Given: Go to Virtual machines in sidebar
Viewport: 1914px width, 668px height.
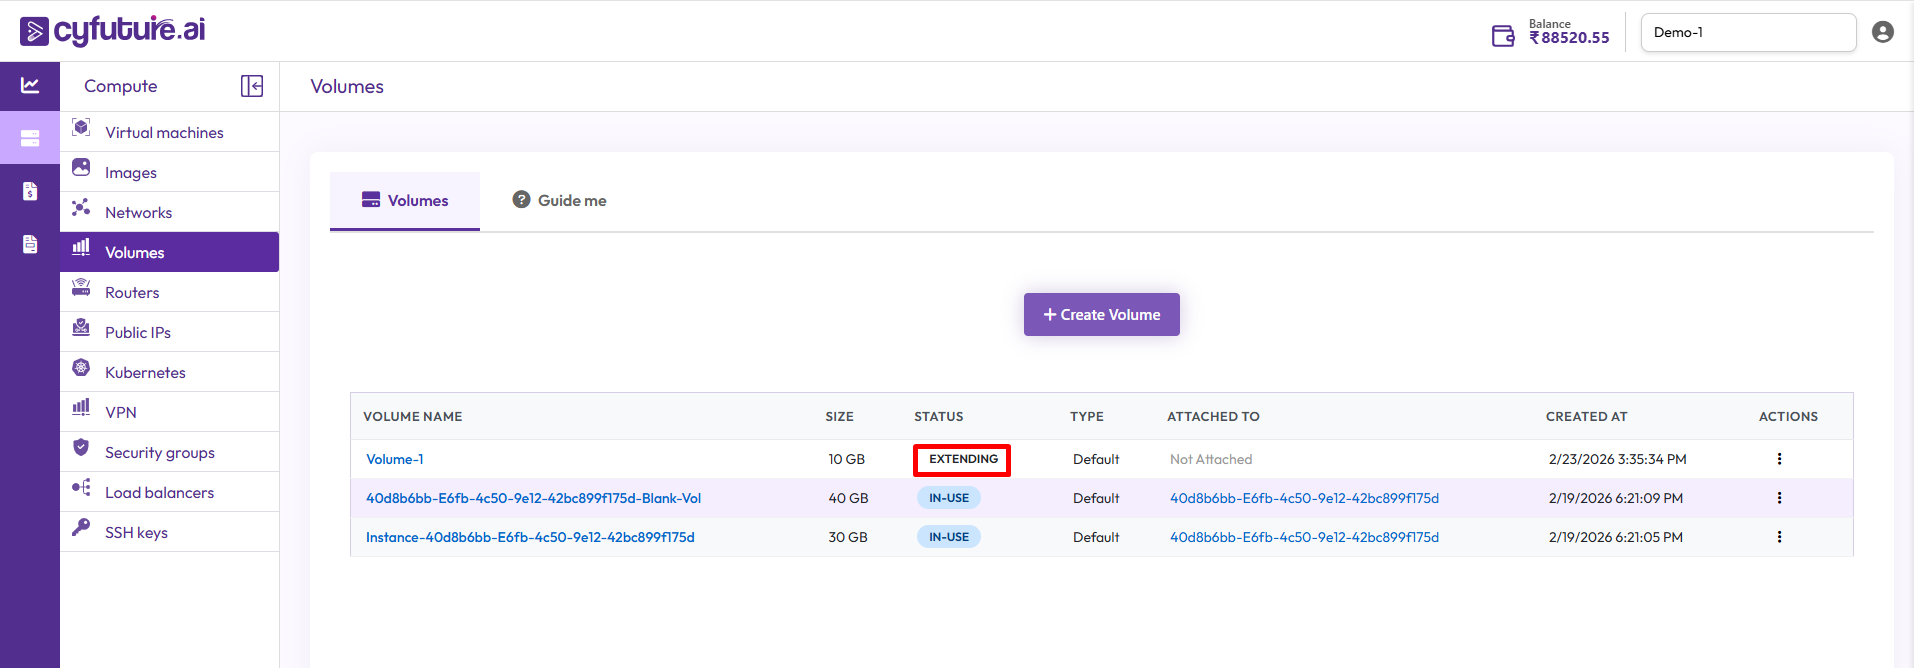Looking at the screenshot, I should 164,132.
